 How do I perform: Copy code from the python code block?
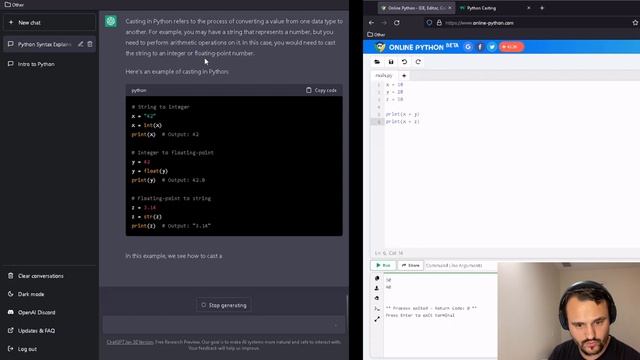pos(321,90)
